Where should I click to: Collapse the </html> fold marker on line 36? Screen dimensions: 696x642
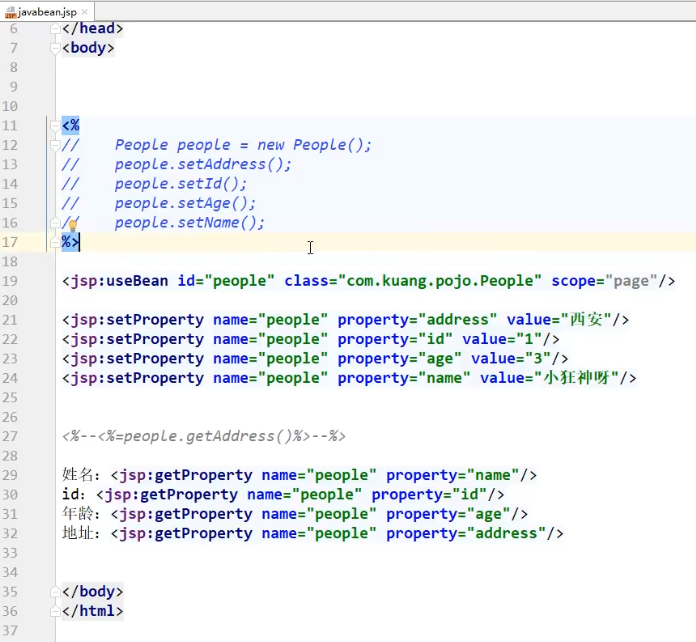coord(55,611)
